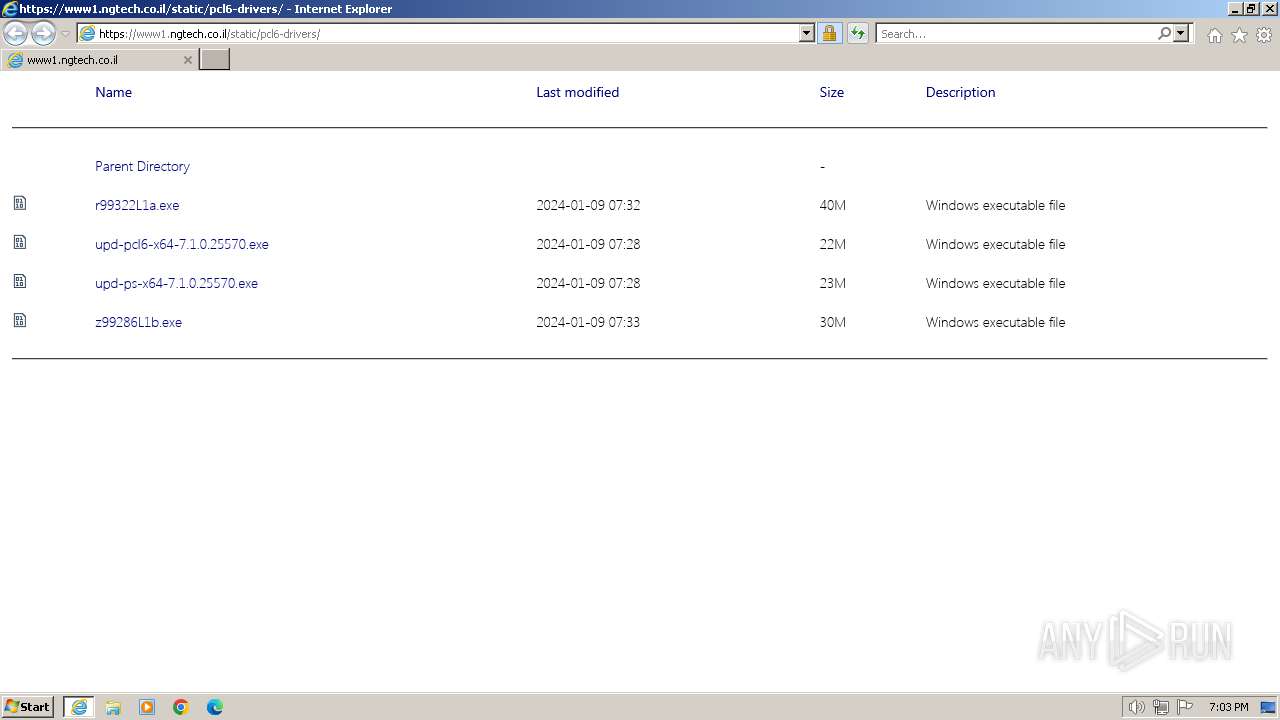Click Internet Explorer taskbar icon
The image size is (1280, 720).
pos(79,707)
